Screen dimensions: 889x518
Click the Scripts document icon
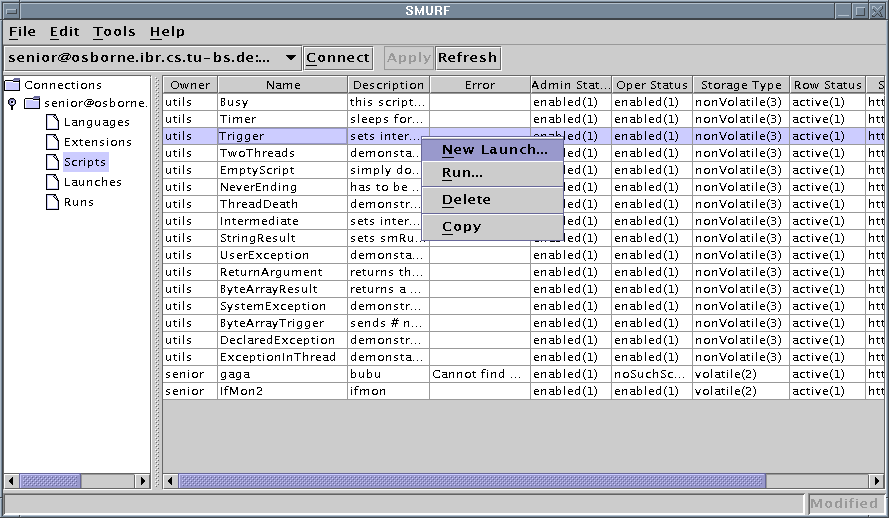point(52,162)
